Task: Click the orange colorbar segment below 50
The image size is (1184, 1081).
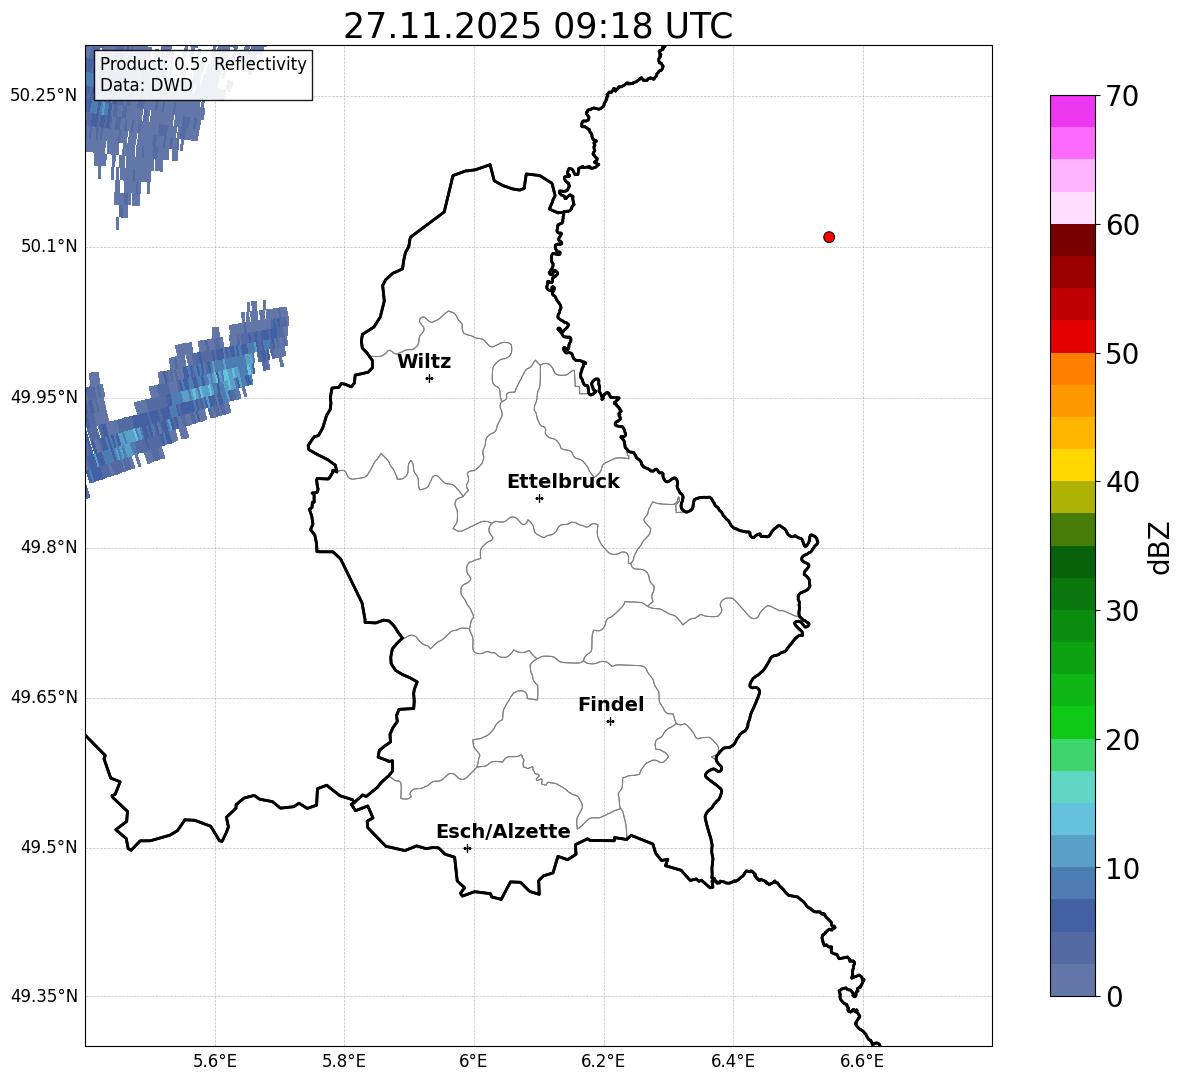Action: pos(1072,368)
